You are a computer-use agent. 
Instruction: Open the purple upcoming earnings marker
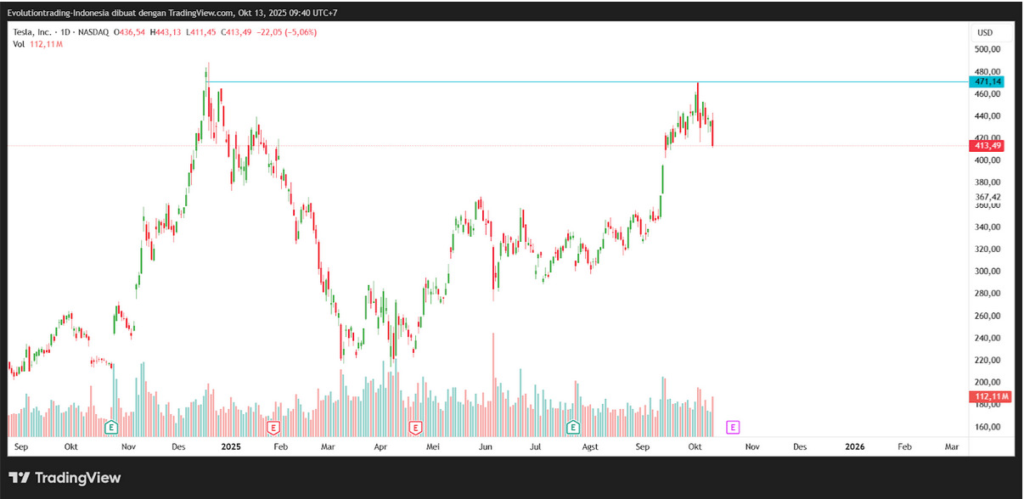tap(732, 427)
